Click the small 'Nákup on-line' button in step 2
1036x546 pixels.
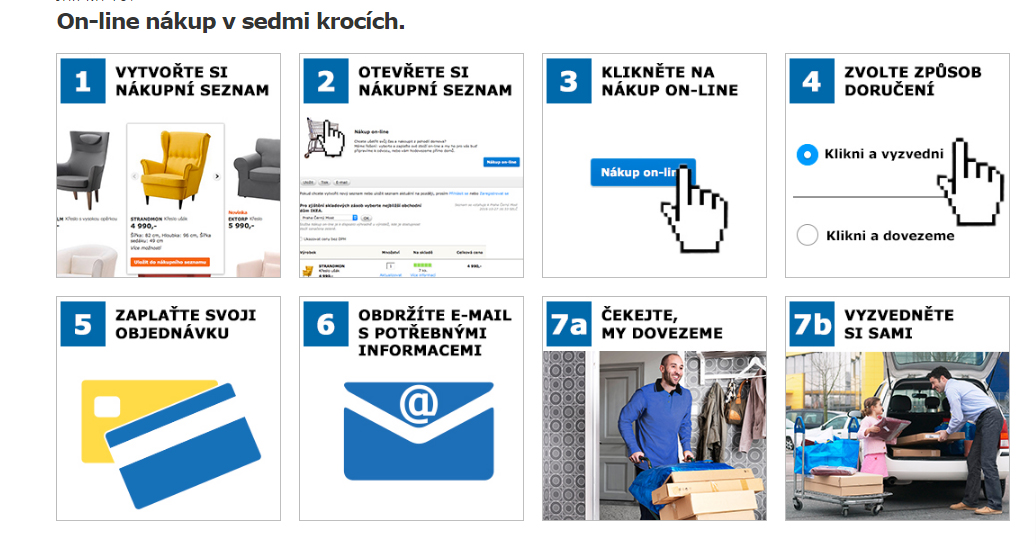click(x=501, y=162)
